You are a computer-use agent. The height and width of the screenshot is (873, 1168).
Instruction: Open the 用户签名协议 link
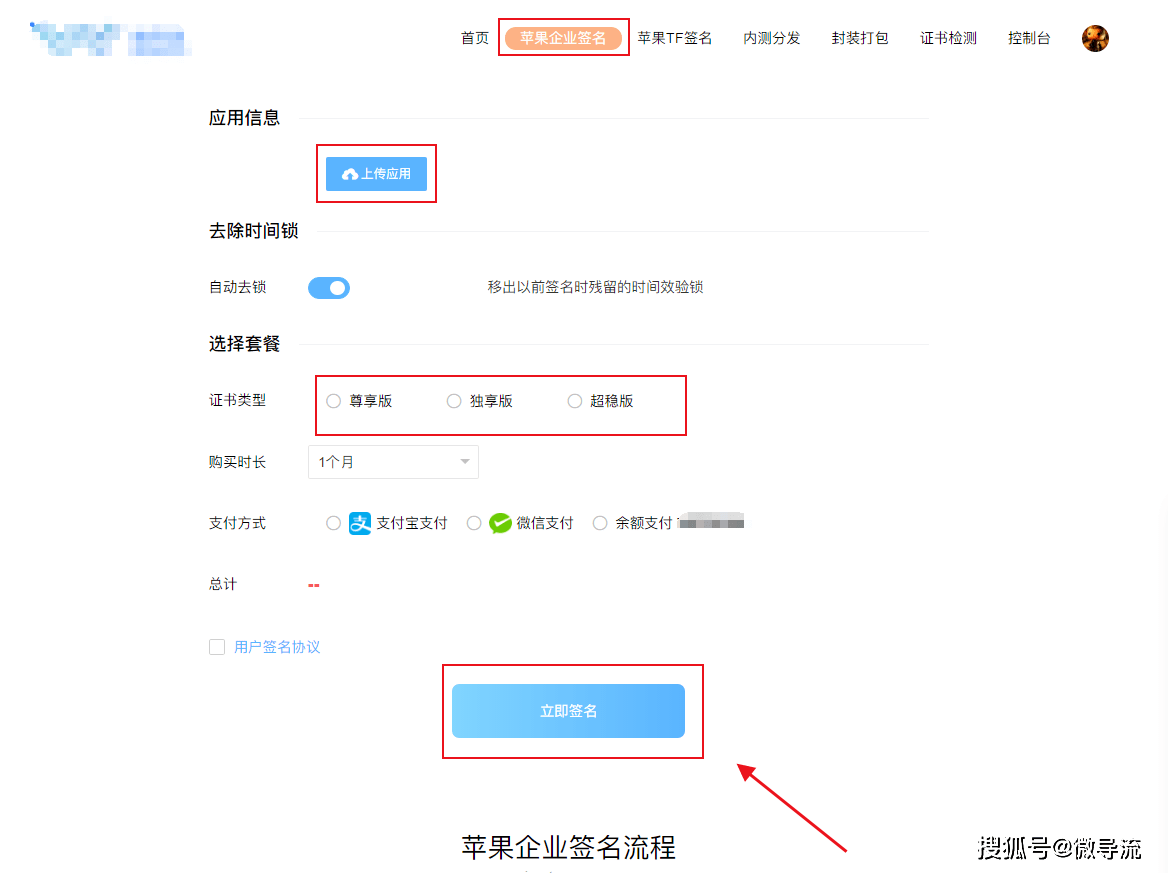point(277,647)
